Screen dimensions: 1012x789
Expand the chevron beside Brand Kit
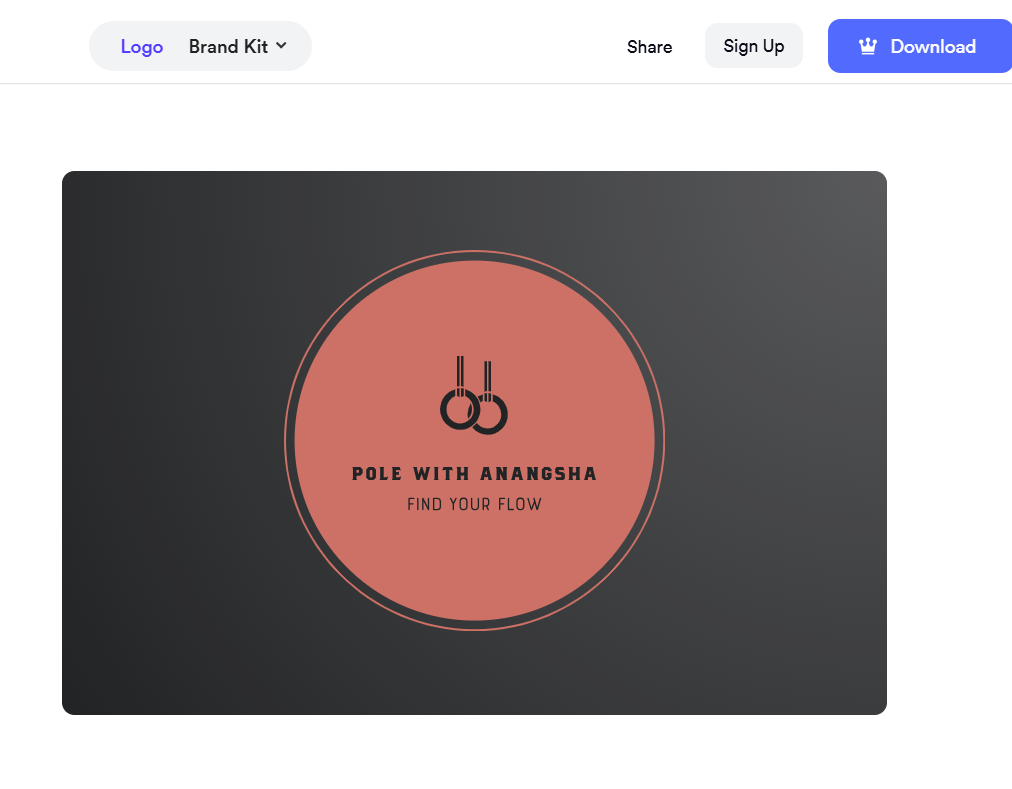pos(281,45)
